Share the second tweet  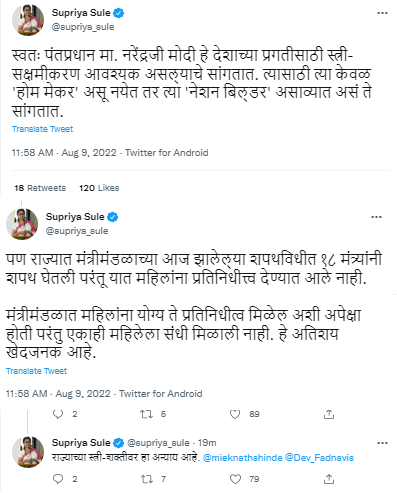tap(329, 414)
